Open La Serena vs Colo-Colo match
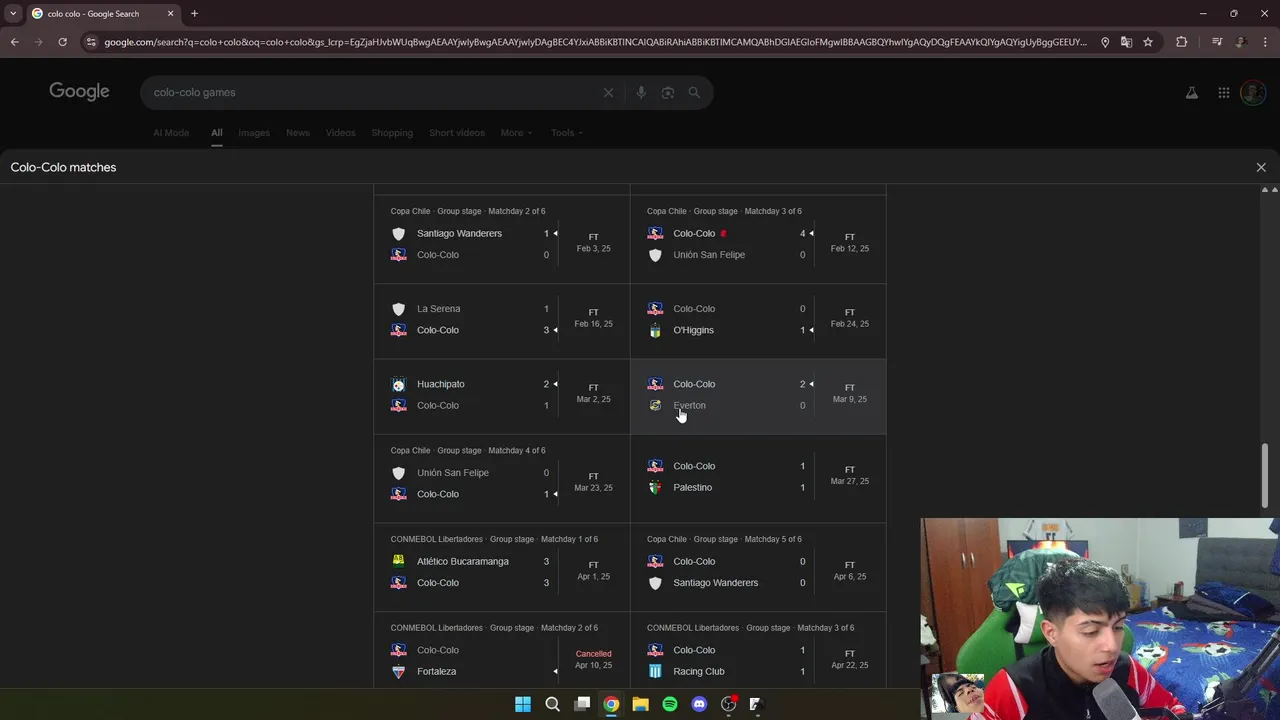This screenshot has width=1280, height=720. 502,320
